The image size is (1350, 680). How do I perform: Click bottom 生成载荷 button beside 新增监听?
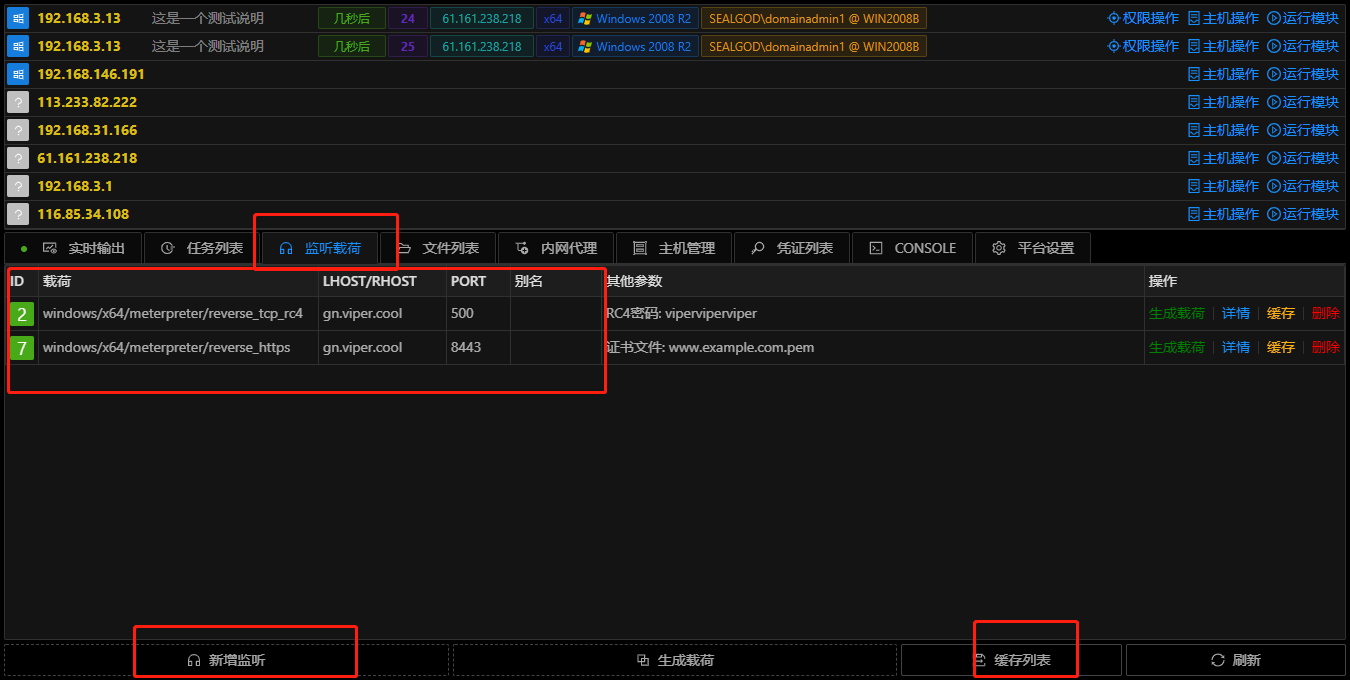point(675,660)
